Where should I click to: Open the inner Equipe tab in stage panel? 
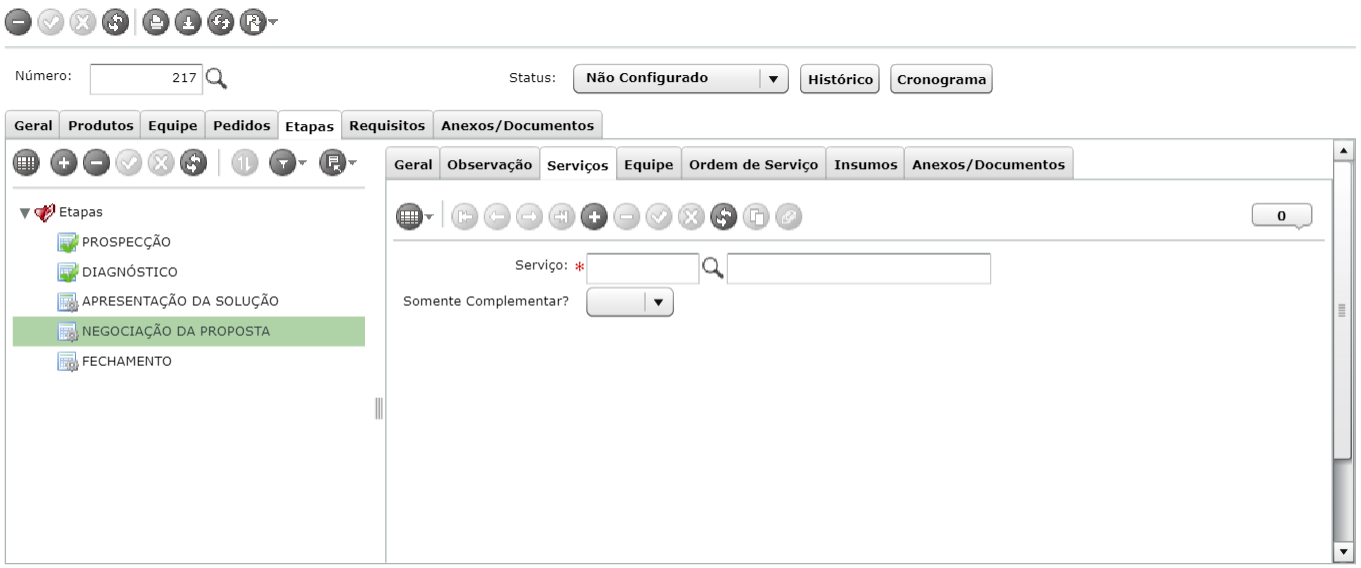[648, 164]
